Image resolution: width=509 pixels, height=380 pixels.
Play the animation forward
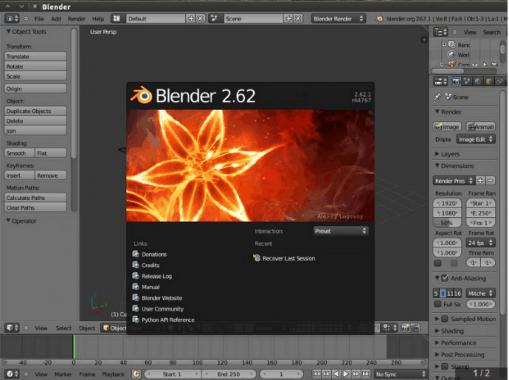[x=346, y=374]
